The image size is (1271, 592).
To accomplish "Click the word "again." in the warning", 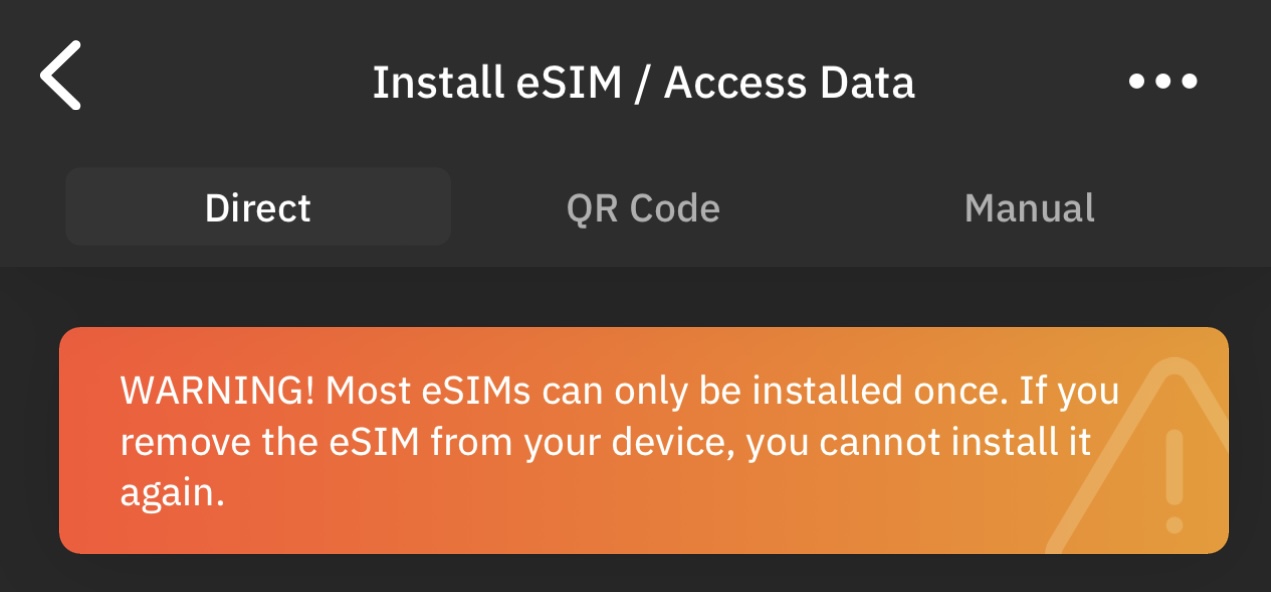I will pos(172,493).
